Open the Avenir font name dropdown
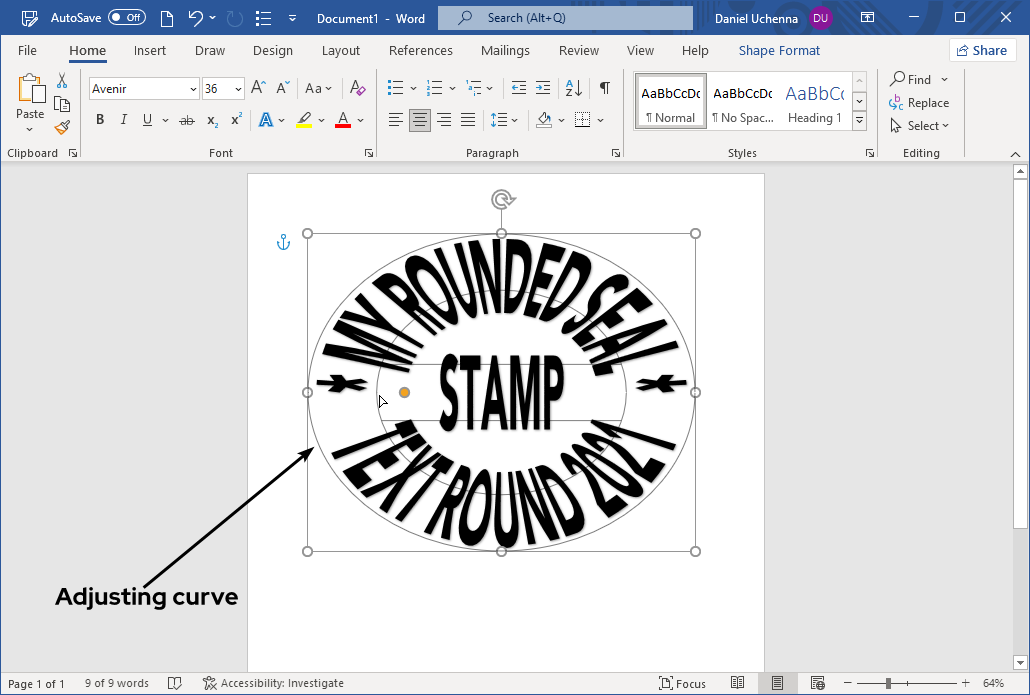The width and height of the screenshot is (1030, 695). [x=192, y=88]
